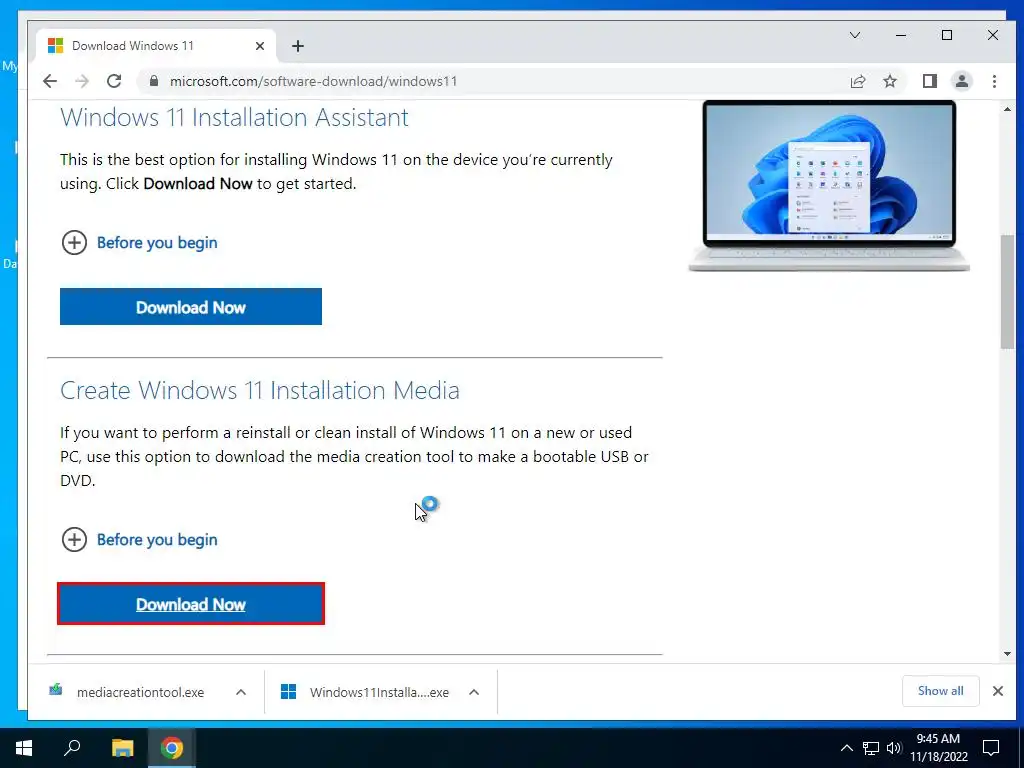The image size is (1024, 768).
Task: Go back to the previous page
Action: [50, 81]
